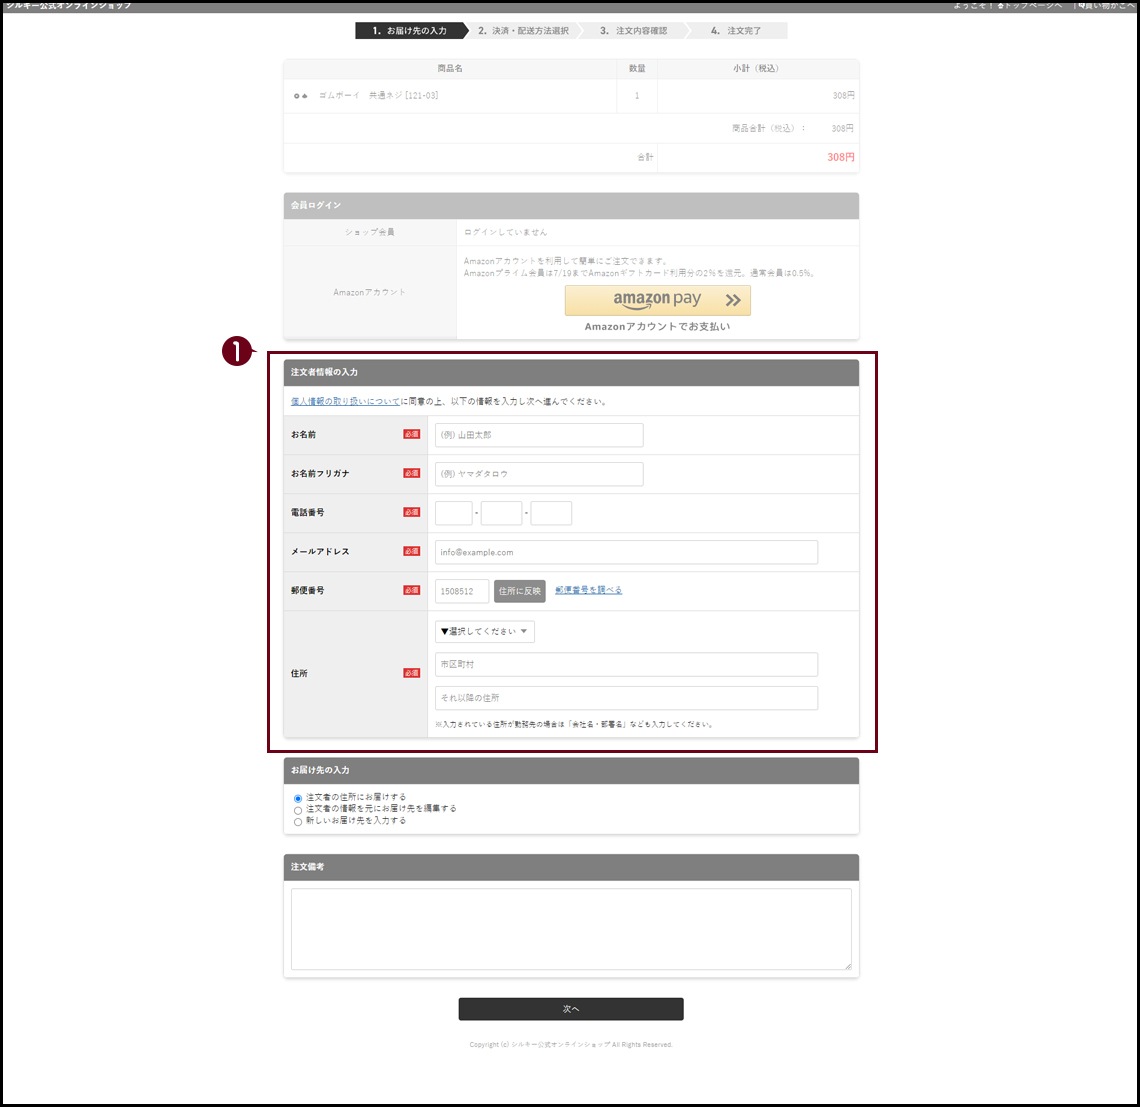Open the prefecture 選択してください dropdown
Image resolution: width=1140 pixels, height=1107 pixels.
tap(485, 632)
